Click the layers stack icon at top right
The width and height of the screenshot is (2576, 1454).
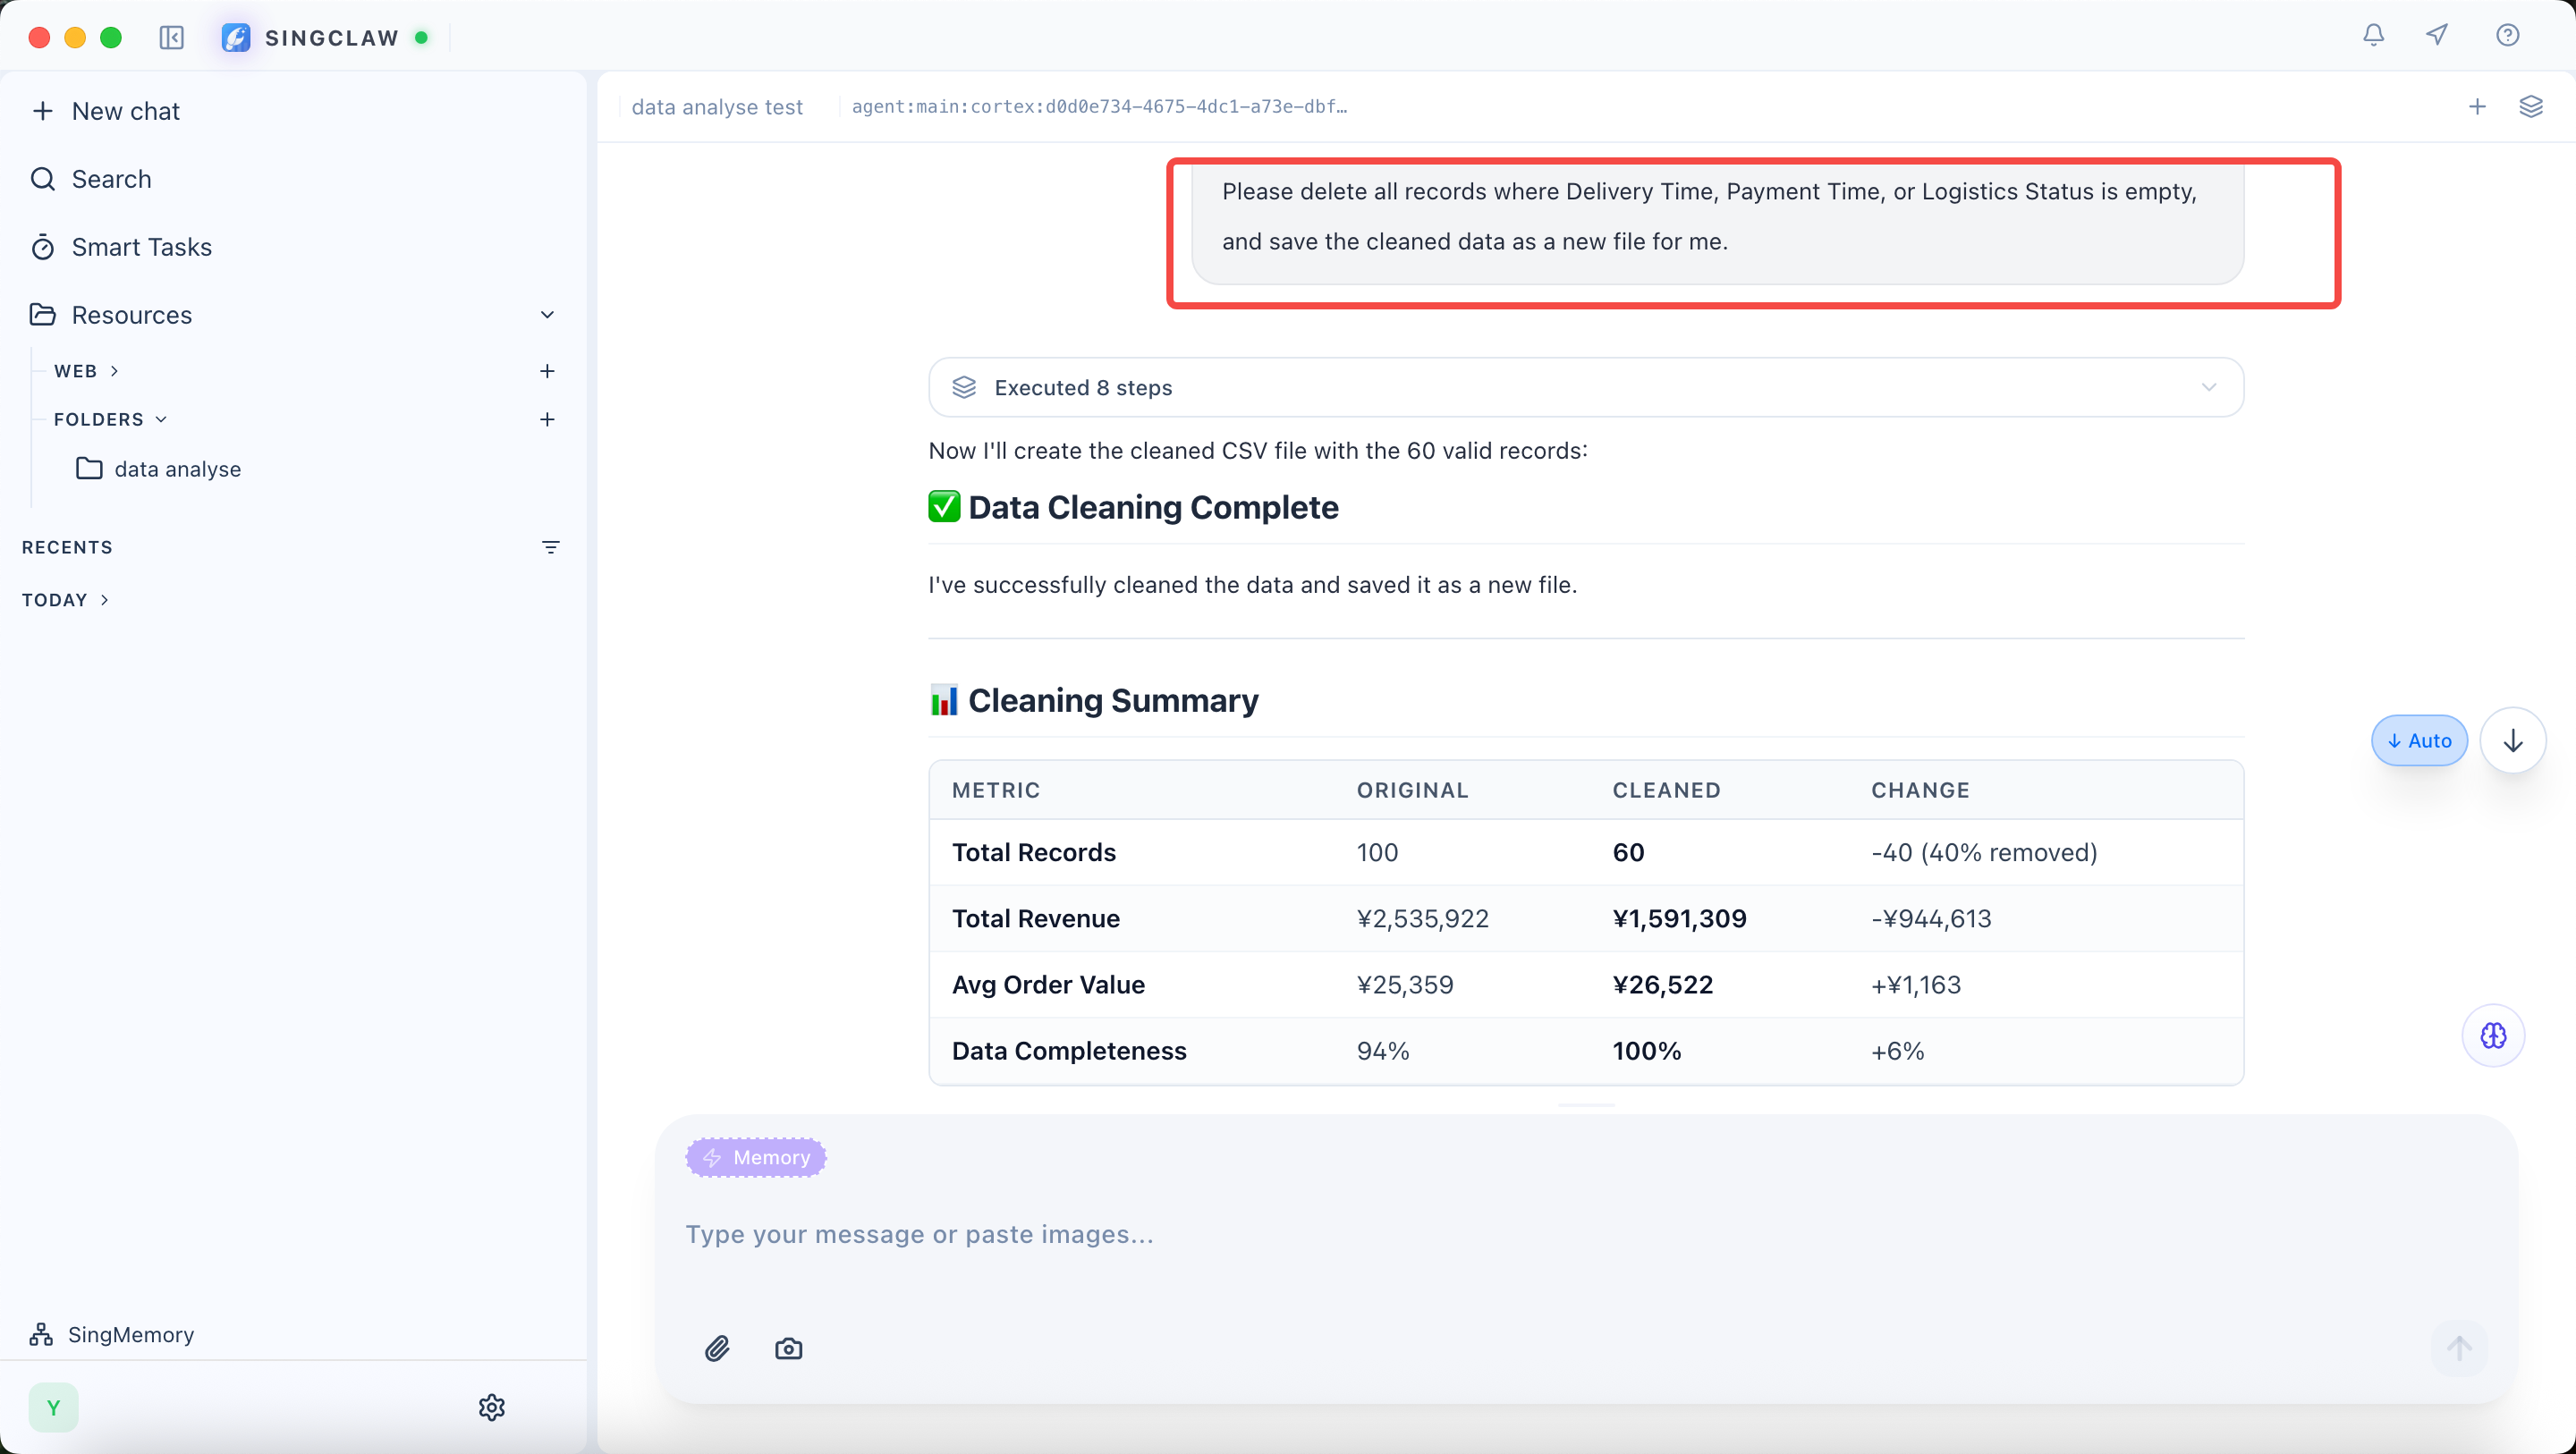click(2530, 107)
